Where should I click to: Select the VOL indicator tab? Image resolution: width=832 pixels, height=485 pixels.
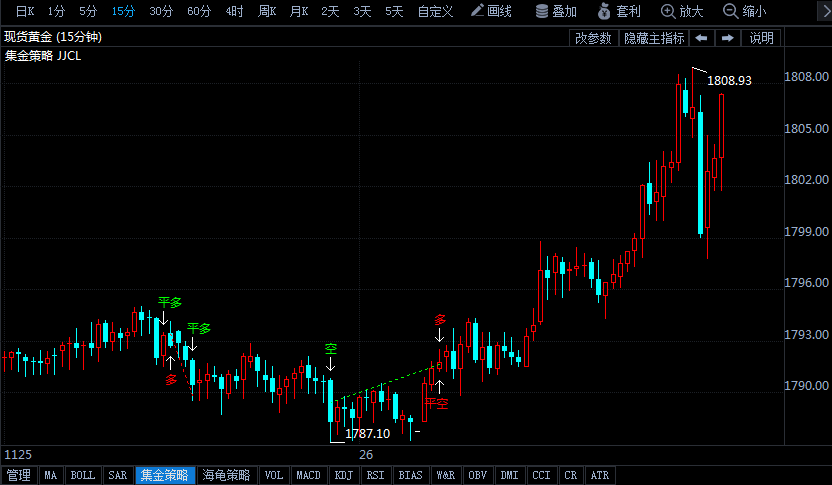coord(274,475)
